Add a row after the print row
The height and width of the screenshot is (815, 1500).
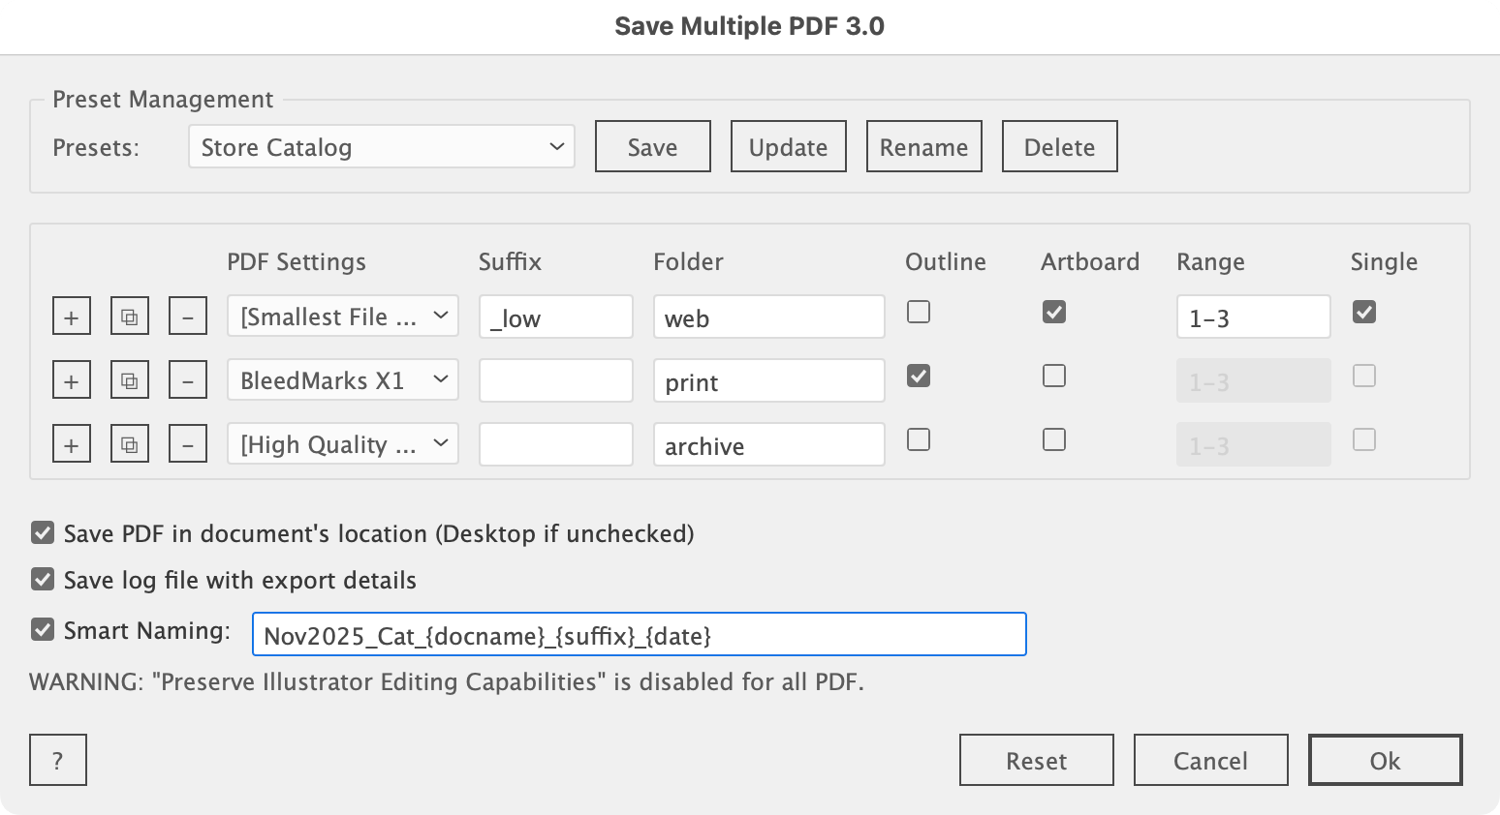pyautogui.click(x=71, y=381)
